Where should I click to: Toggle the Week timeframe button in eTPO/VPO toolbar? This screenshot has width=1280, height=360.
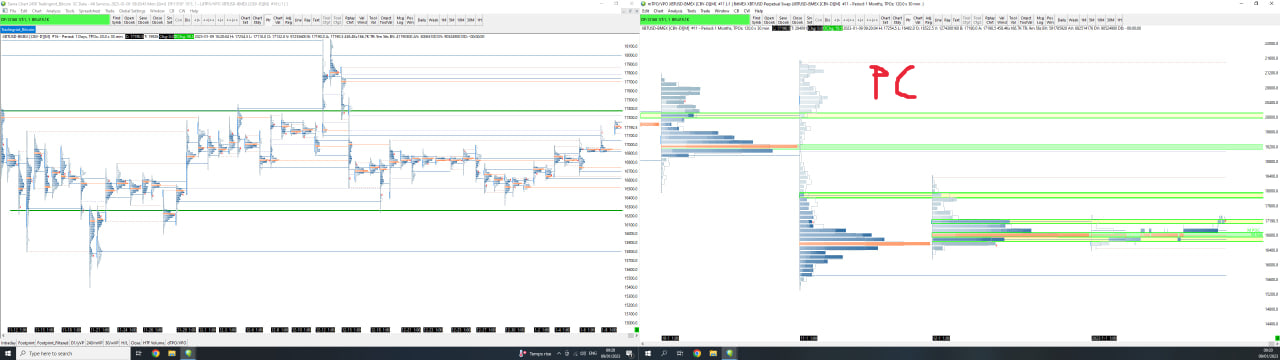click(1073, 20)
